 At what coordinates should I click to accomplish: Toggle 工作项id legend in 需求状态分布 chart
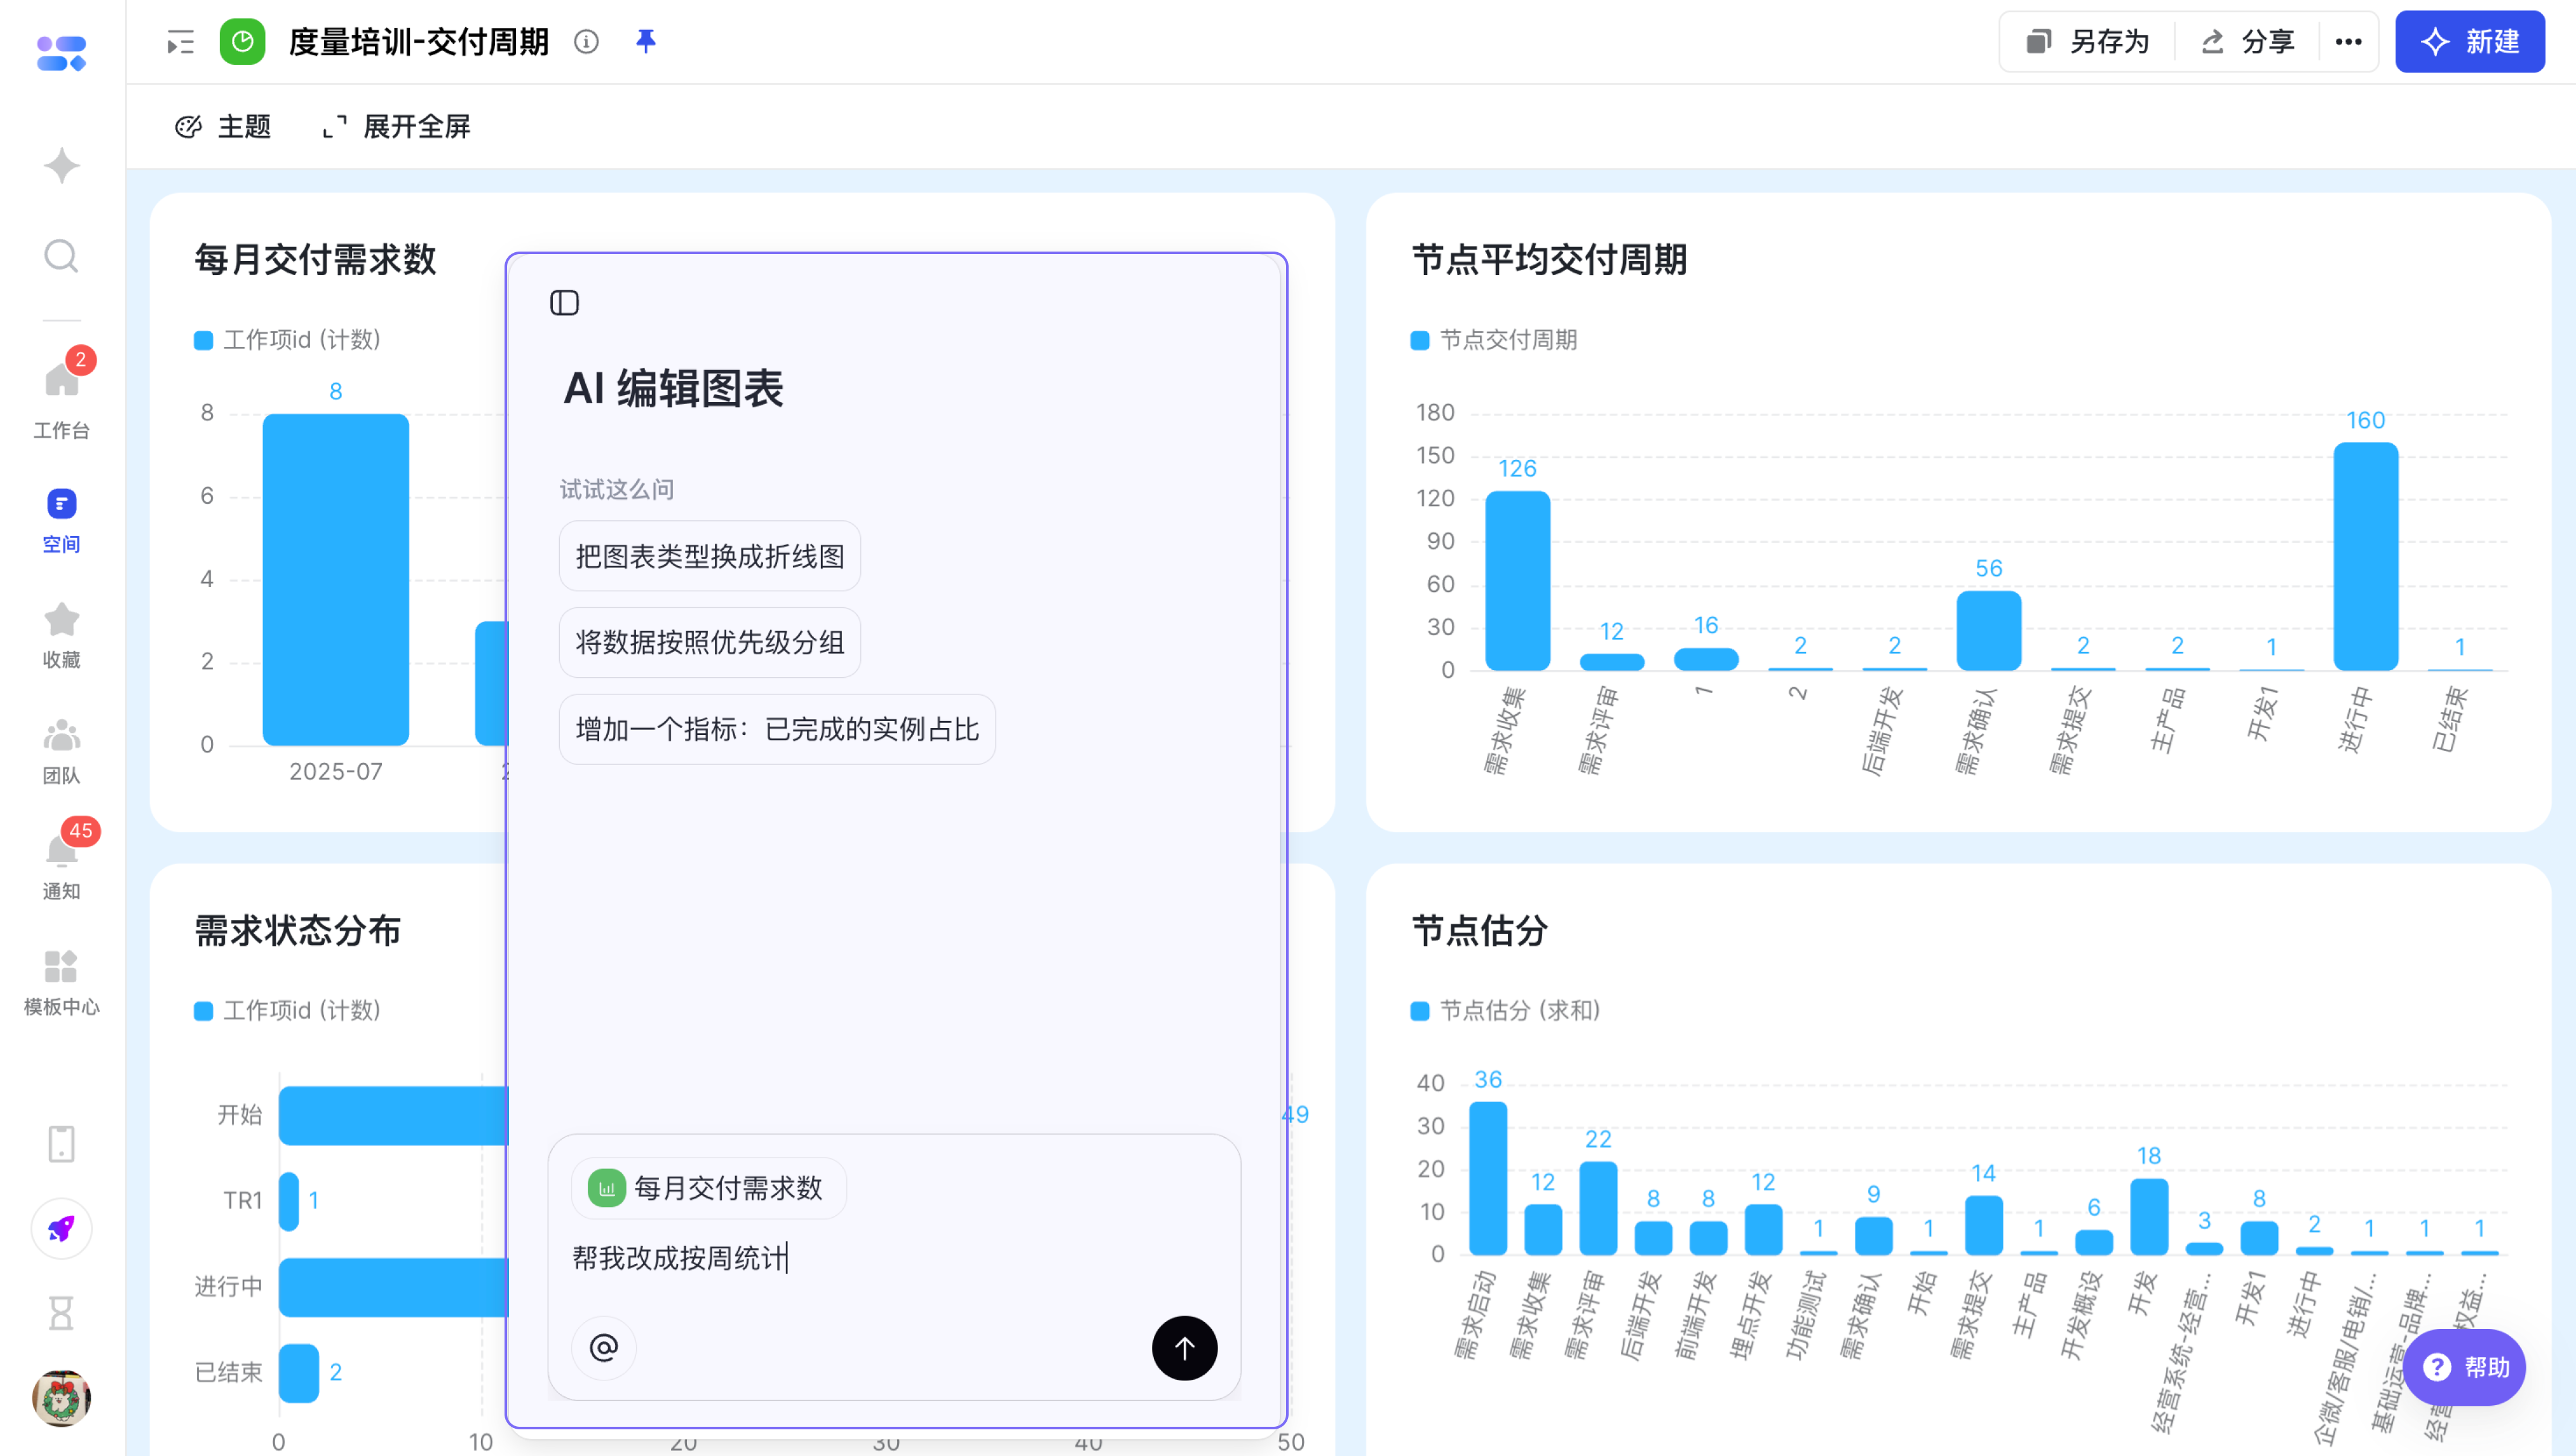point(287,1010)
